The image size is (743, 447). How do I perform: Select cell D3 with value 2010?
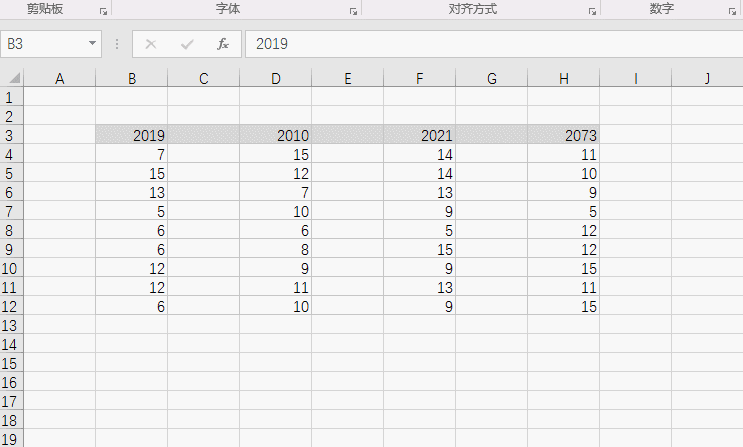coord(275,135)
